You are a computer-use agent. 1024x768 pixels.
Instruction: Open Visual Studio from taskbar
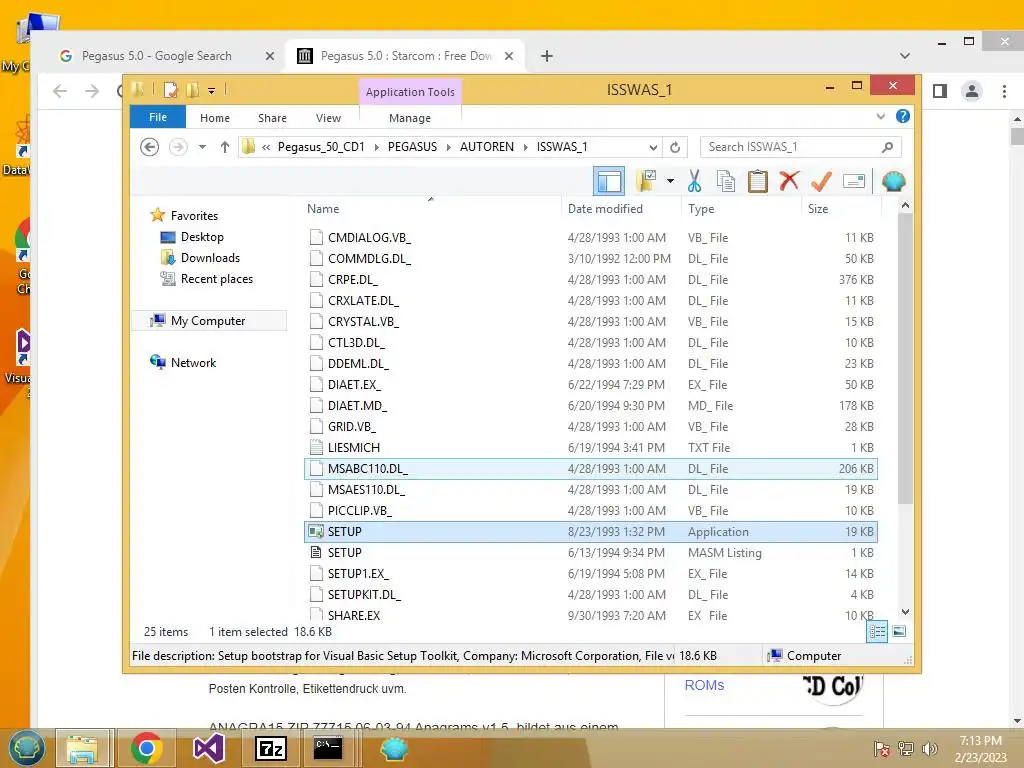pyautogui.click(x=209, y=748)
